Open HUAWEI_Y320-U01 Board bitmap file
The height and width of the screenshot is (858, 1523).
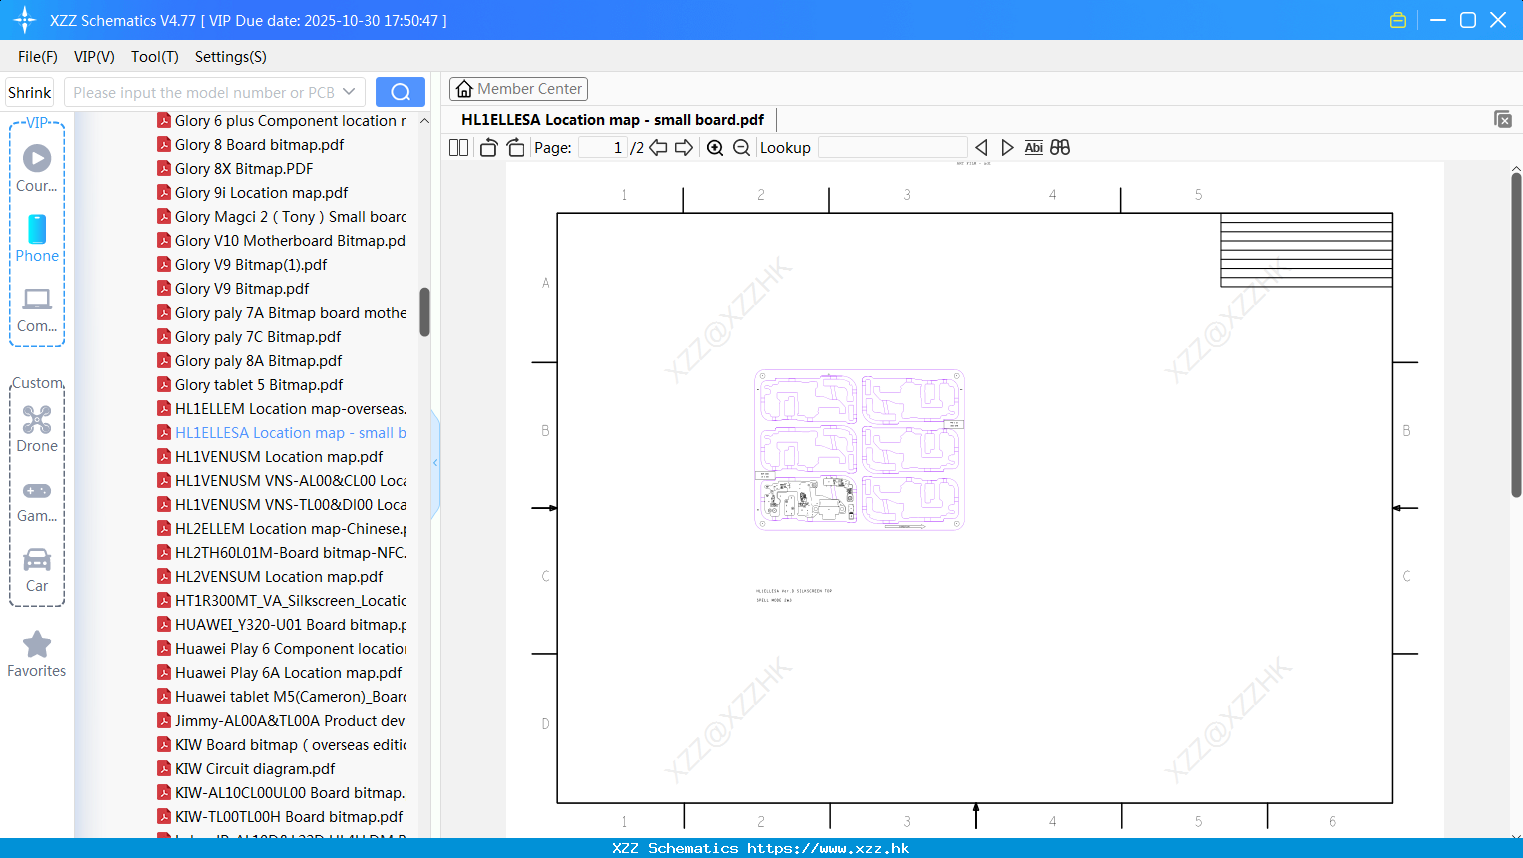click(x=290, y=625)
